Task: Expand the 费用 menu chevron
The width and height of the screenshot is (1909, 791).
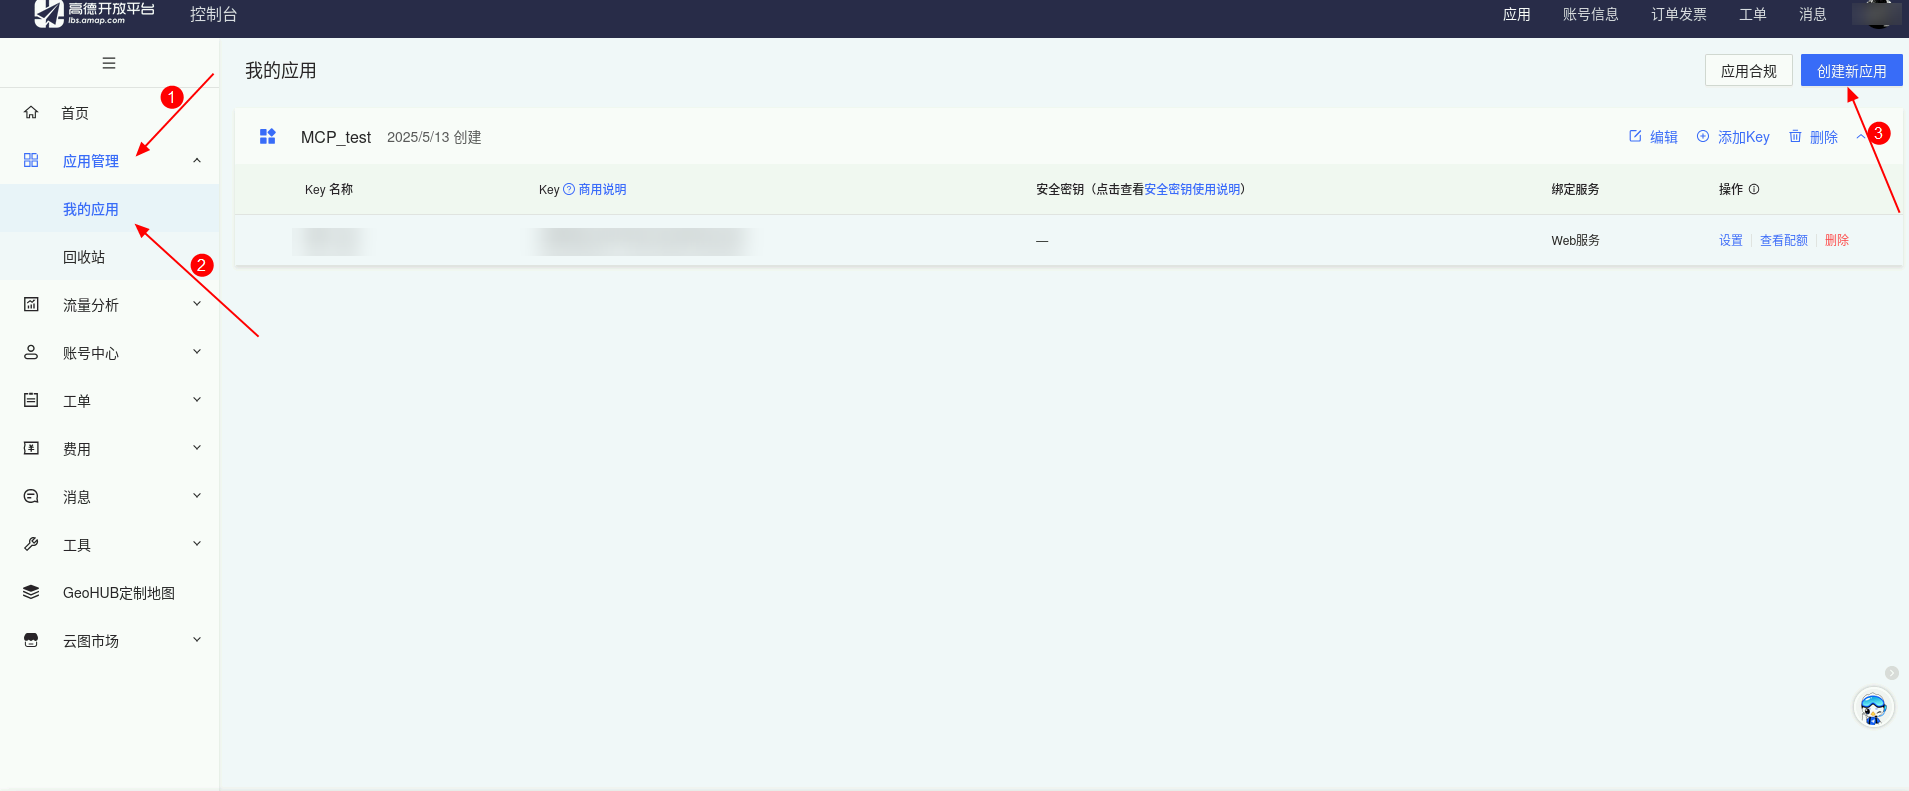Action: 197,448
